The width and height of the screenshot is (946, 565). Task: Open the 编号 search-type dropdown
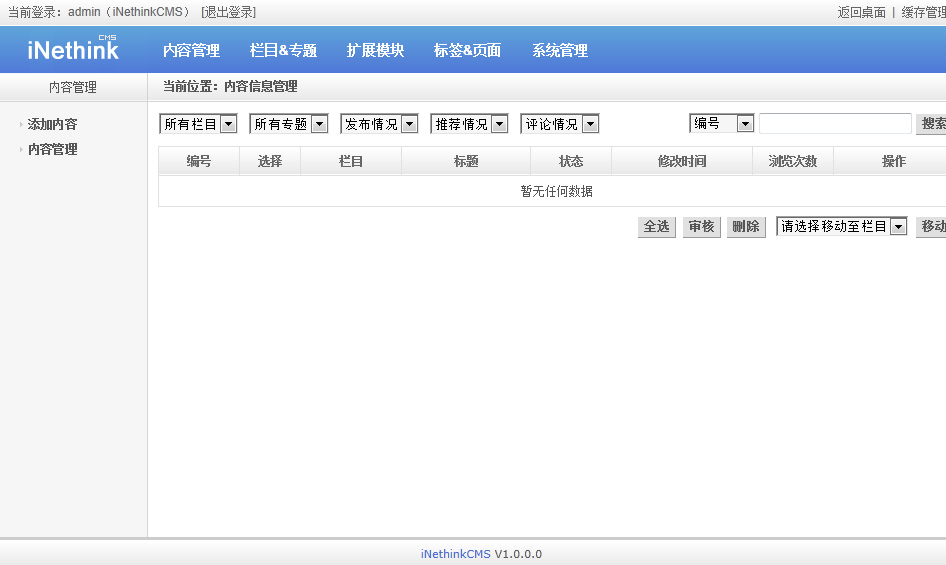[721, 123]
